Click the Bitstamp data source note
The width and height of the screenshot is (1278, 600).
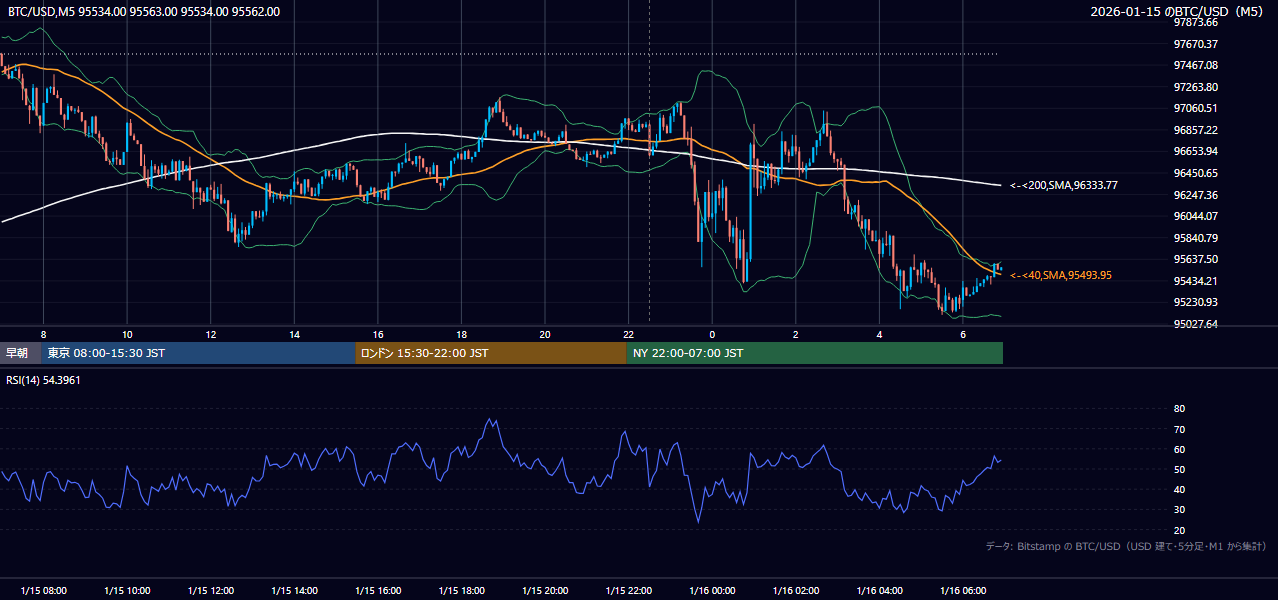tap(1126, 546)
